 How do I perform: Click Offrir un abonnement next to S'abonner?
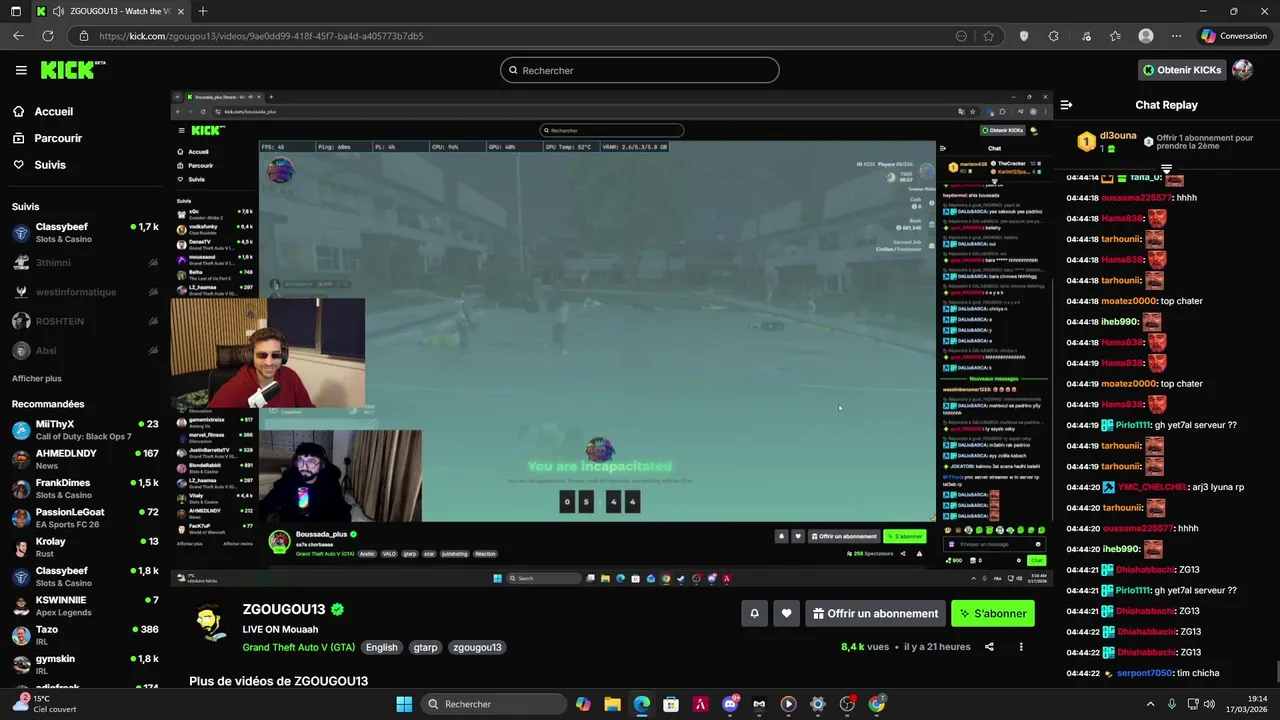click(x=875, y=613)
